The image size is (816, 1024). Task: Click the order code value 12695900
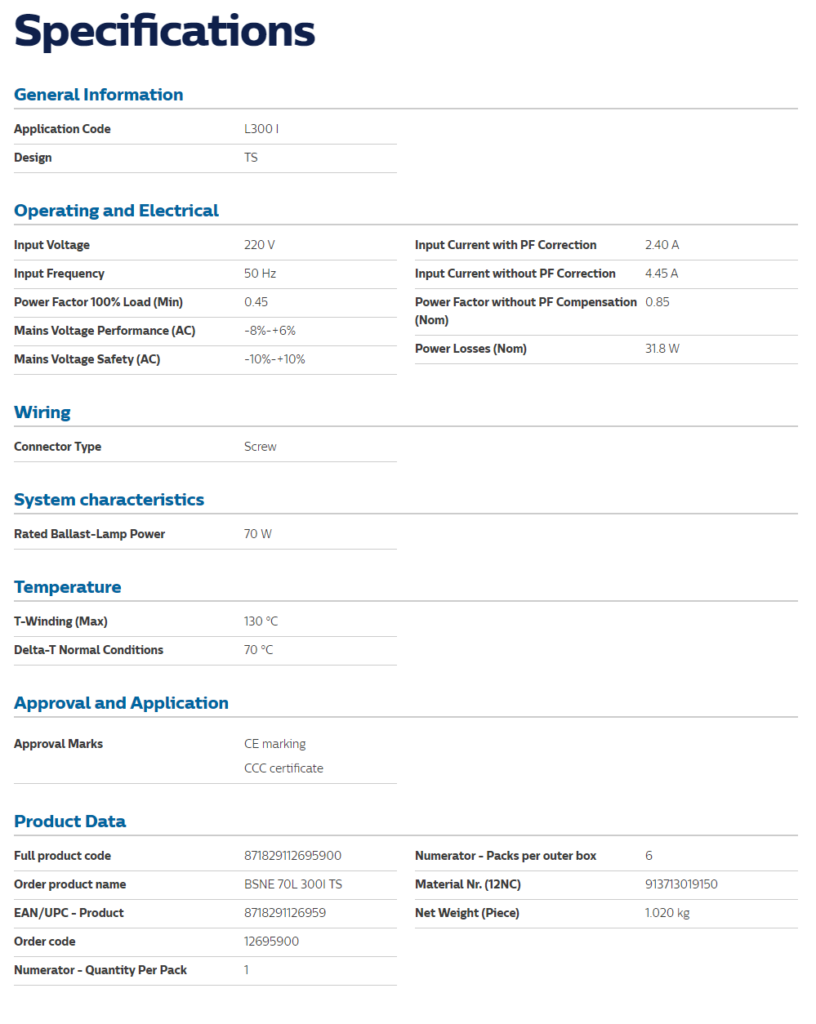point(271,942)
